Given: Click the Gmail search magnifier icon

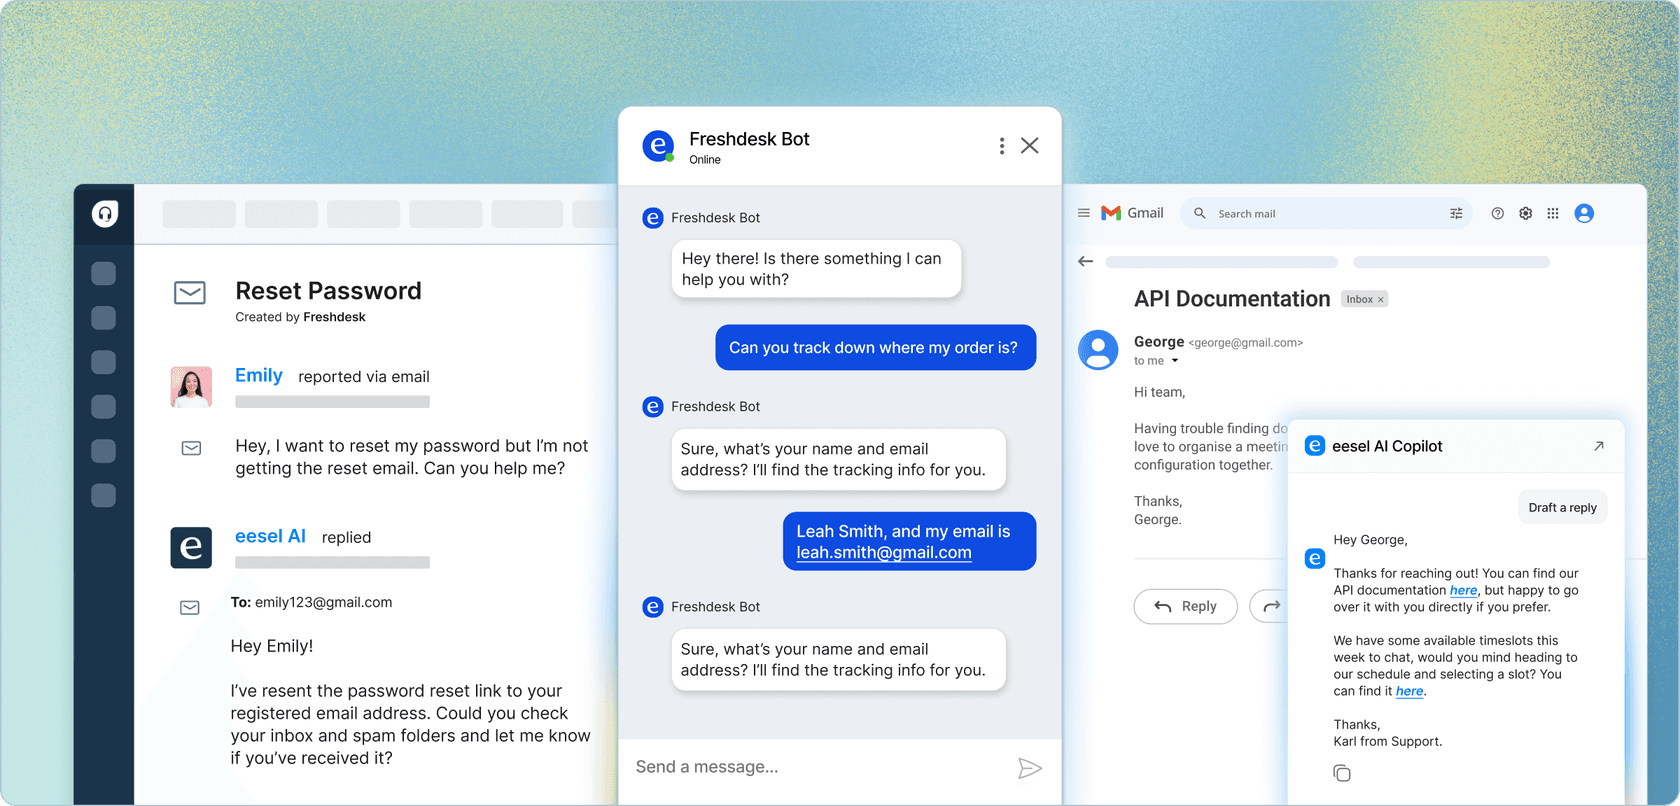Looking at the screenshot, I should tap(1200, 213).
